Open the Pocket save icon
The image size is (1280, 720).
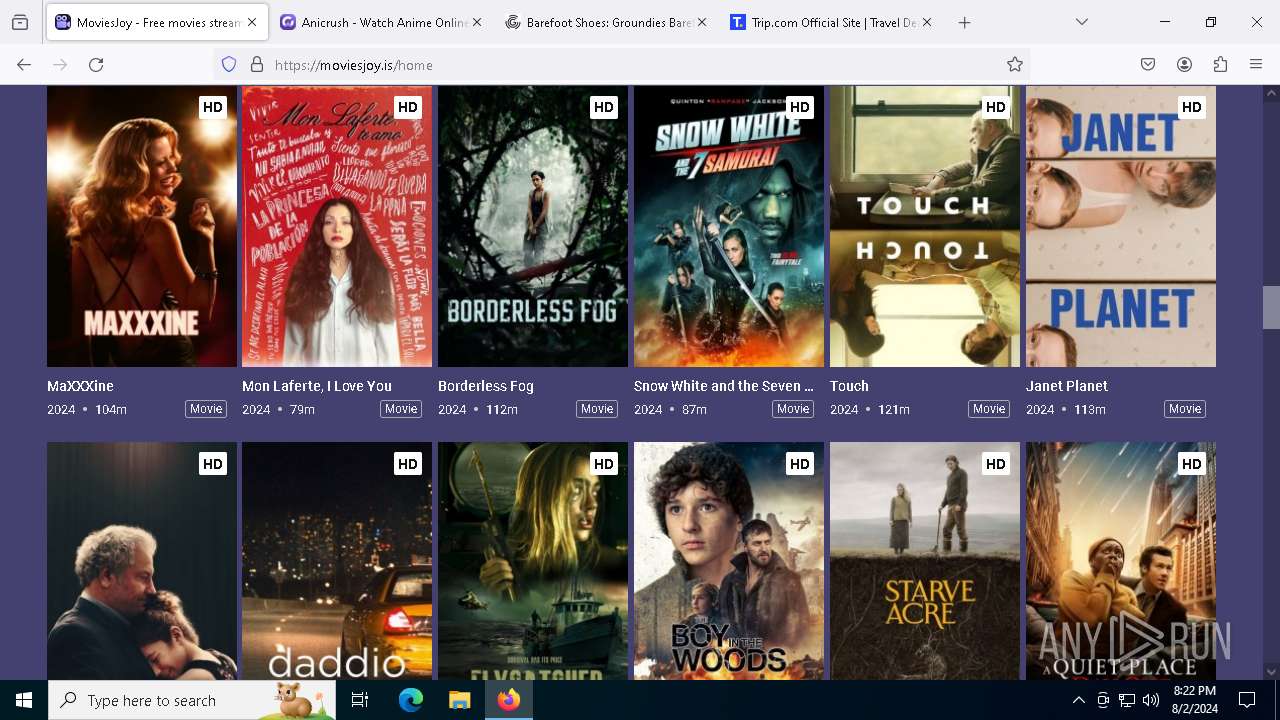tap(1148, 65)
